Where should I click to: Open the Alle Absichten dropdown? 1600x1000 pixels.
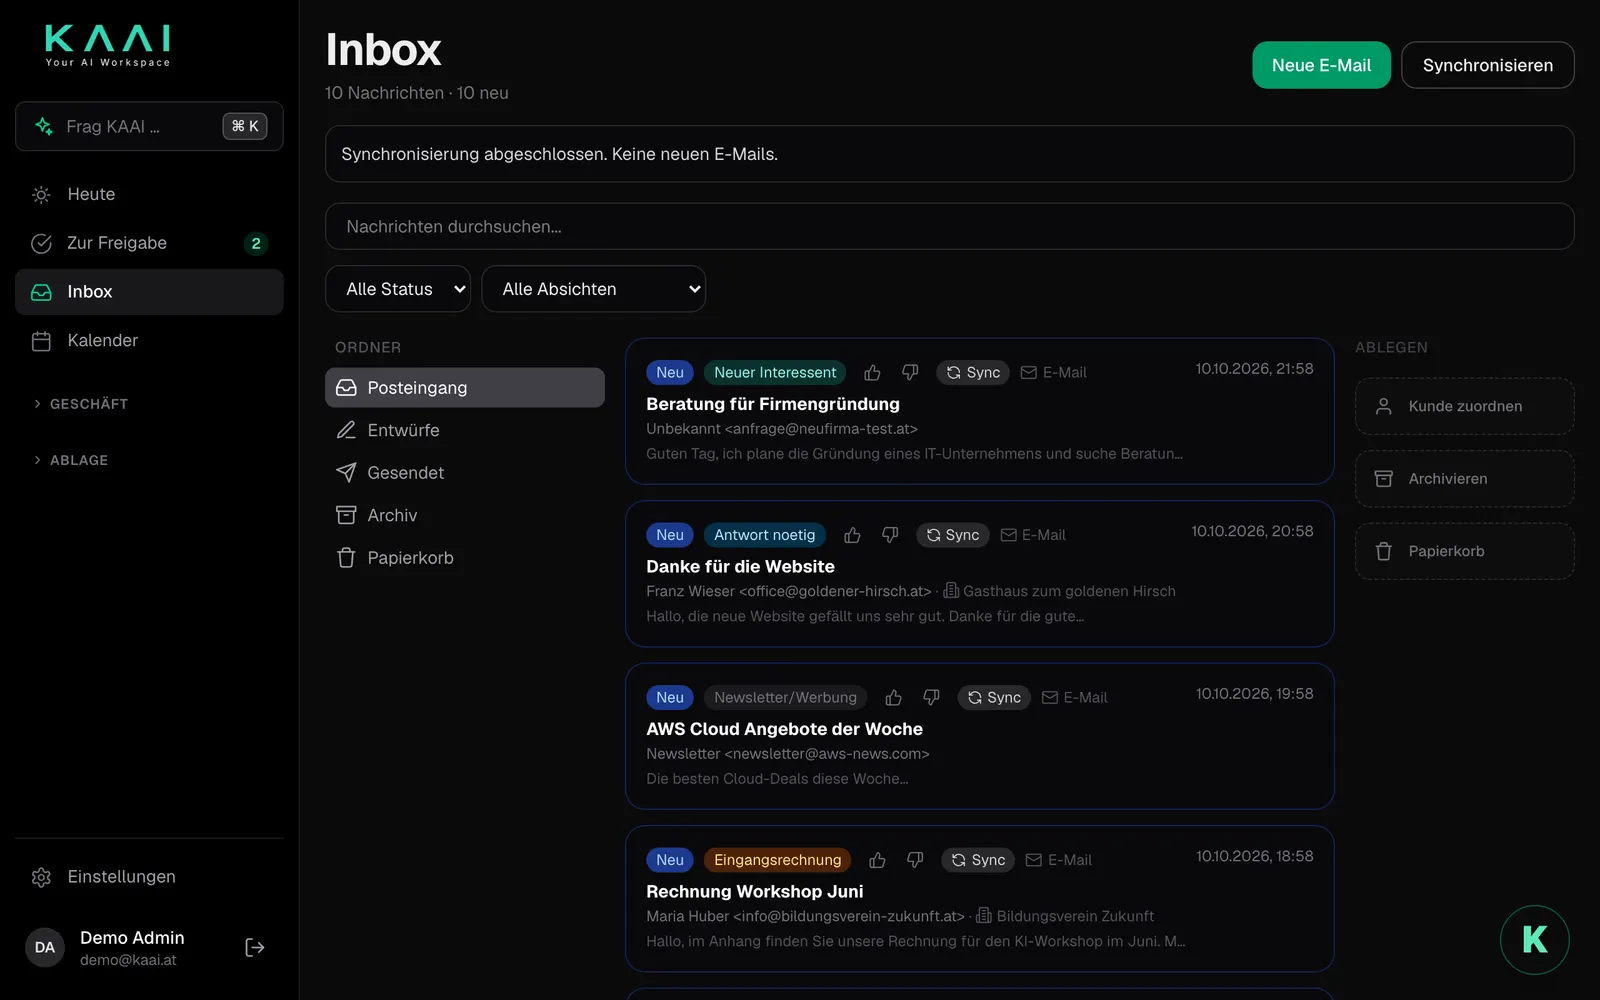point(593,289)
